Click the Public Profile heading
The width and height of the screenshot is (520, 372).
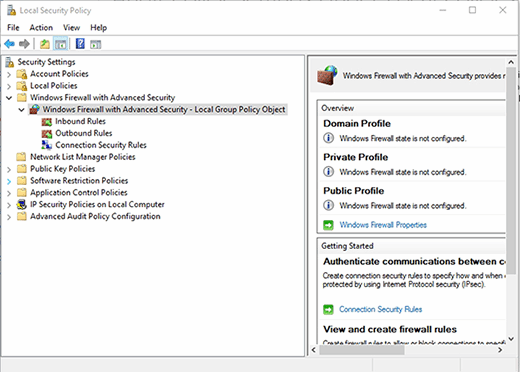tap(354, 191)
